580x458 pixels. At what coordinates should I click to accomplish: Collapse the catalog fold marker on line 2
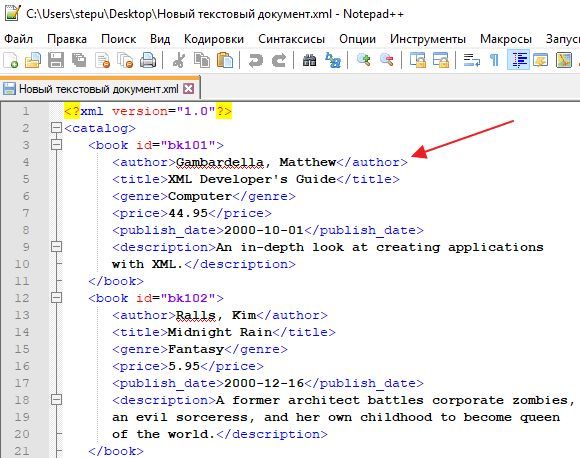(56, 128)
